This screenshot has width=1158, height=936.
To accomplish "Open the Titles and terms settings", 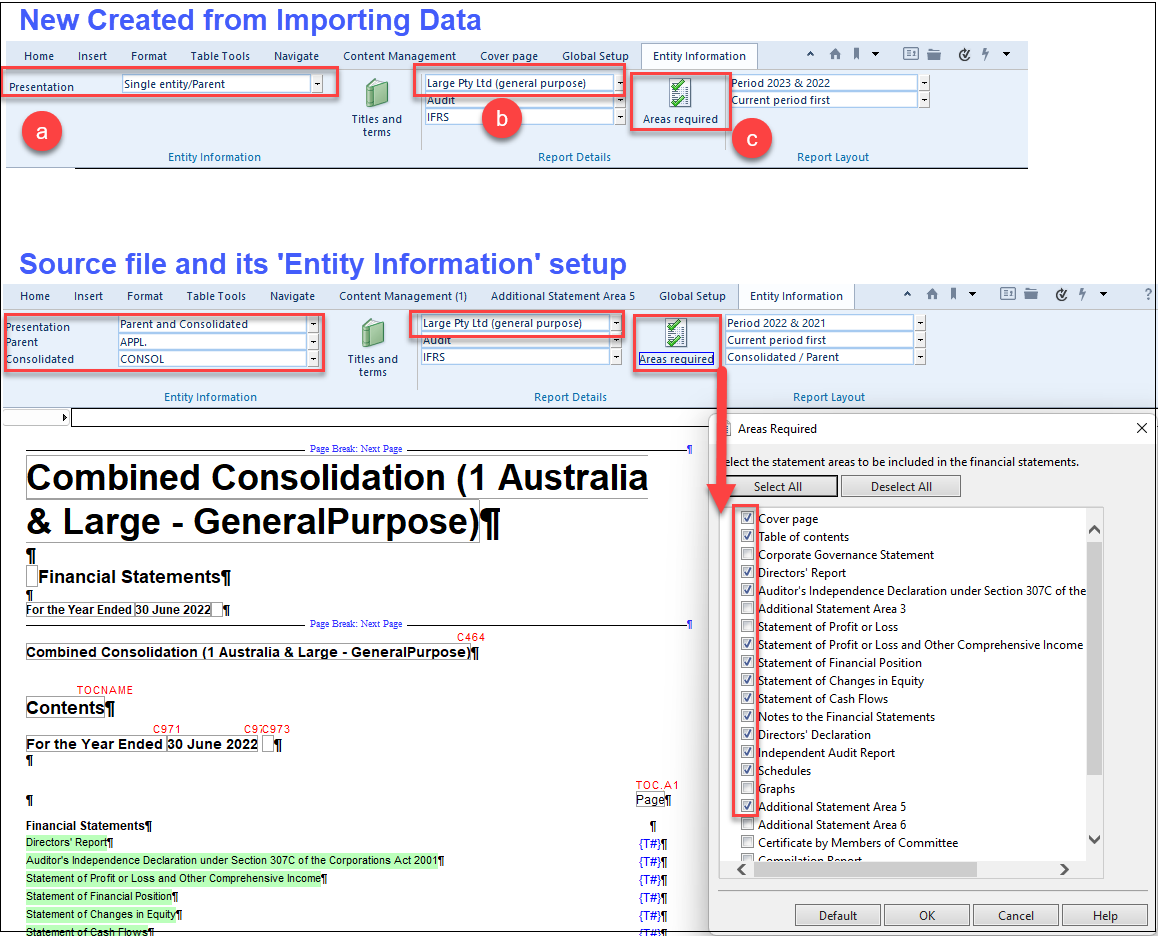I will (376, 103).
